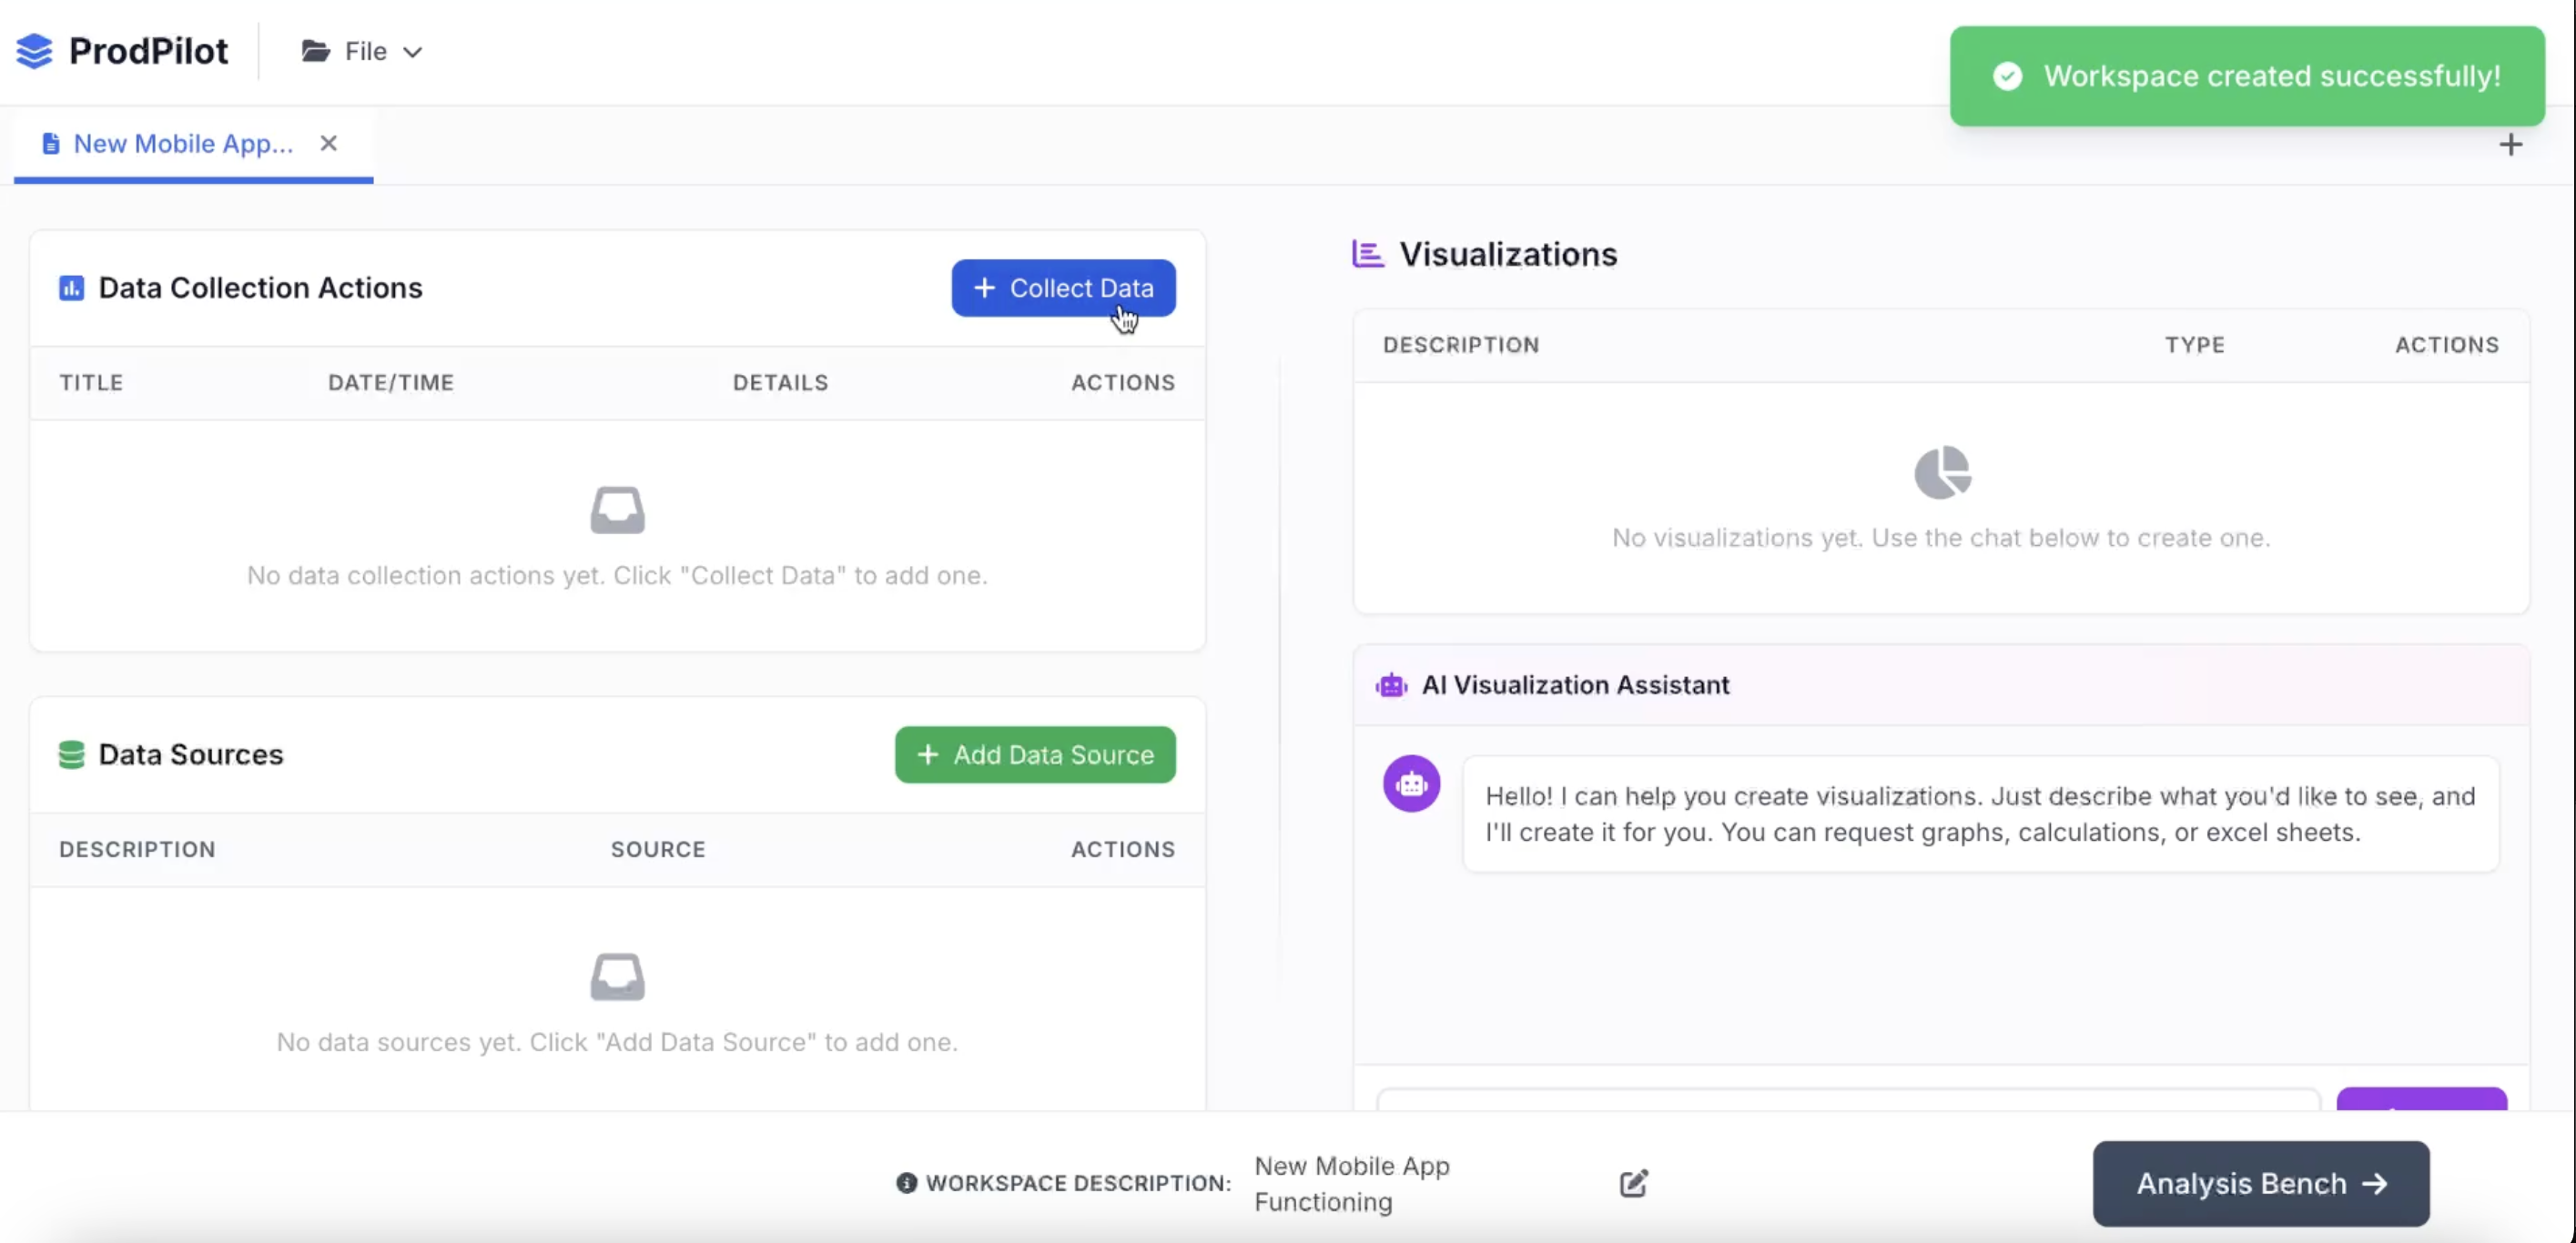Click the Data Collection Actions chart icon

pyautogui.click(x=71, y=289)
